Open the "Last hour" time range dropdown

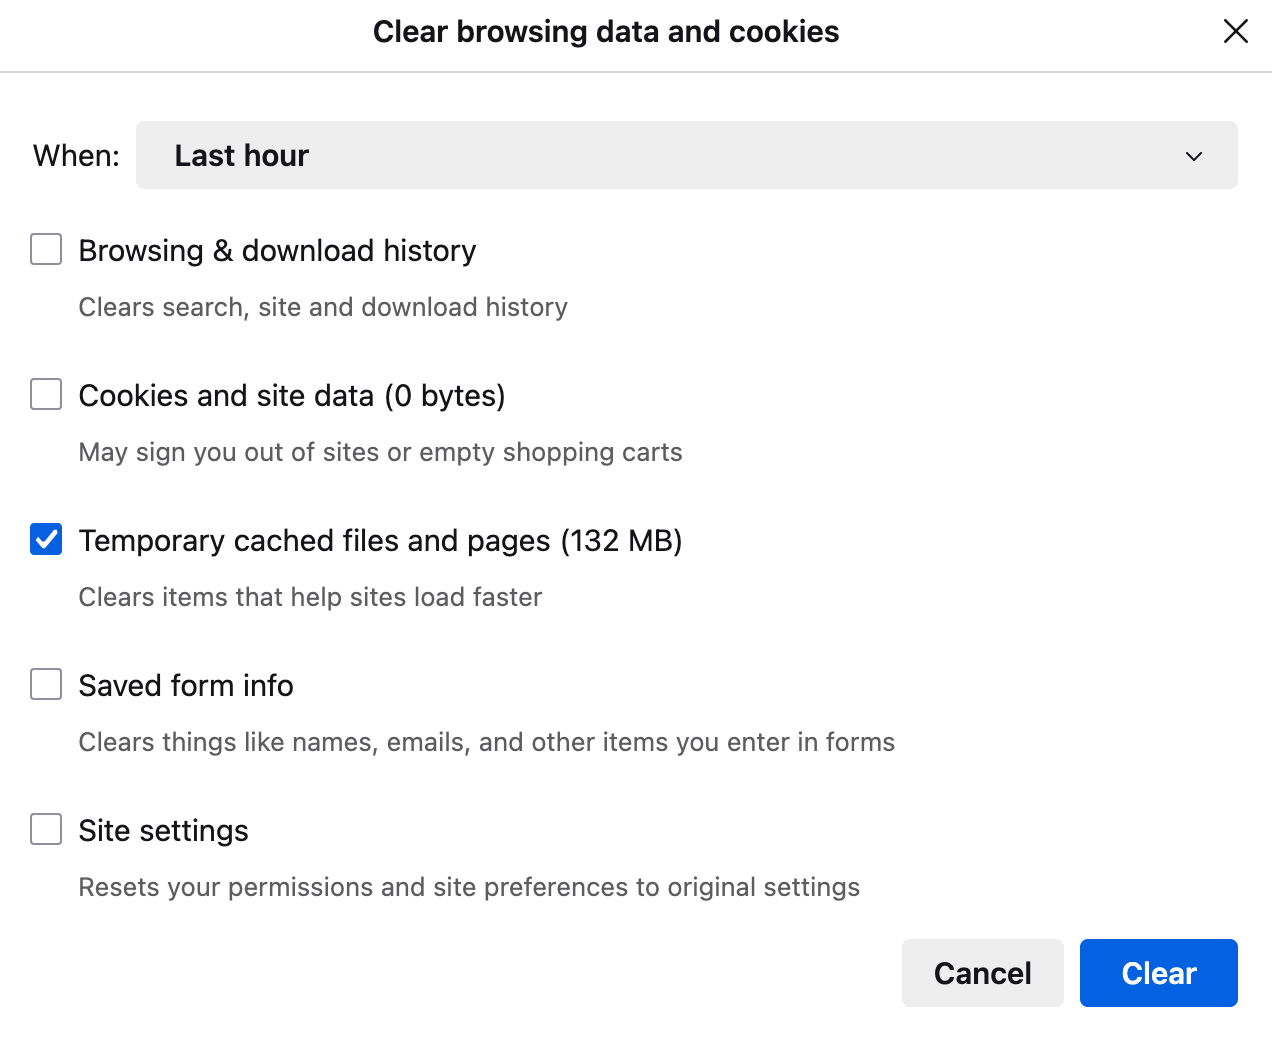click(x=686, y=156)
